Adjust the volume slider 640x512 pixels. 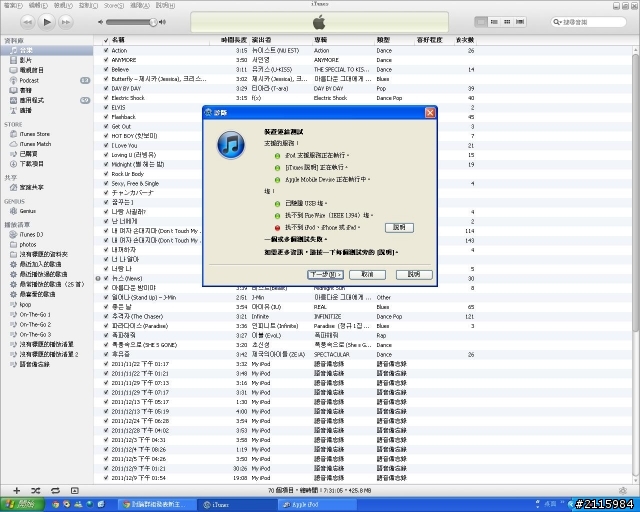point(131,22)
